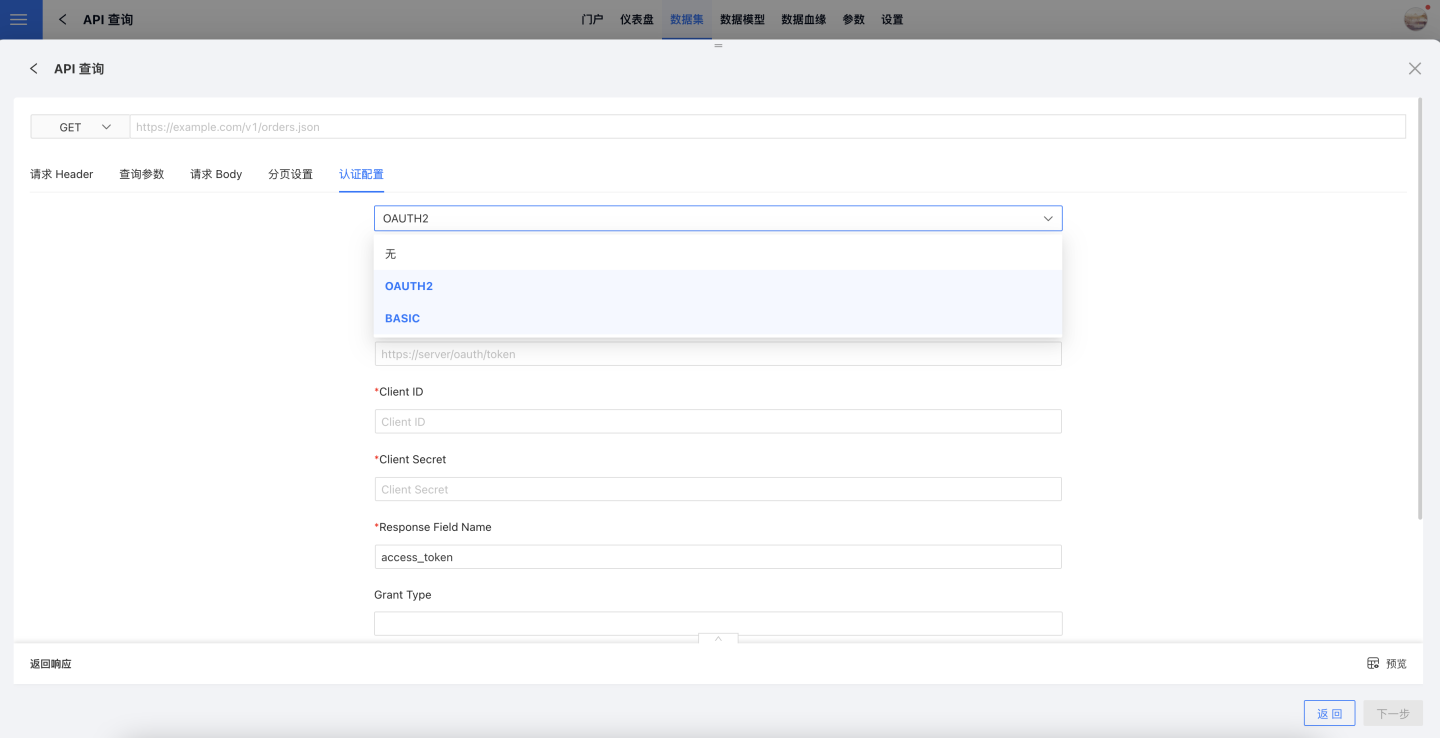Collapse the OAUTH2 authentication type dropdown
This screenshot has height=738, width=1440.
click(x=1047, y=218)
